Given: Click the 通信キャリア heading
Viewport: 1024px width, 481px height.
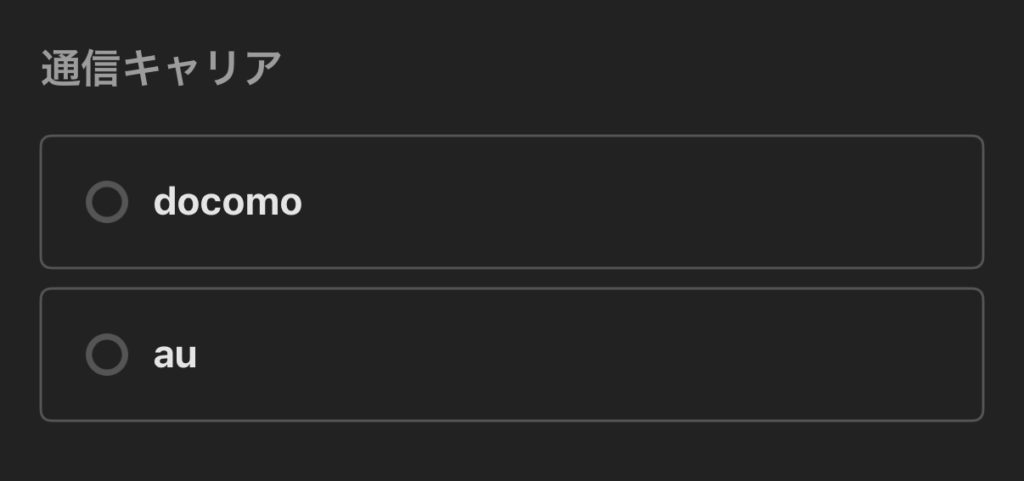Looking at the screenshot, I should 161,69.
